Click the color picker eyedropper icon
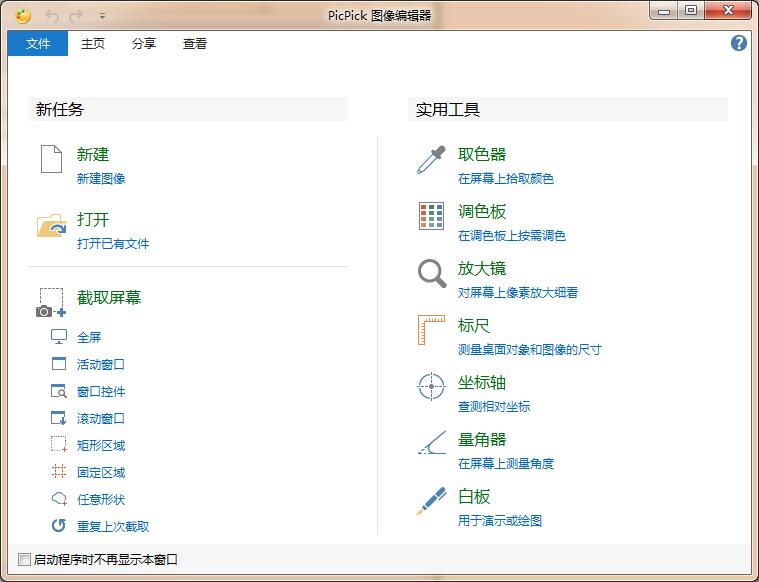 431,160
